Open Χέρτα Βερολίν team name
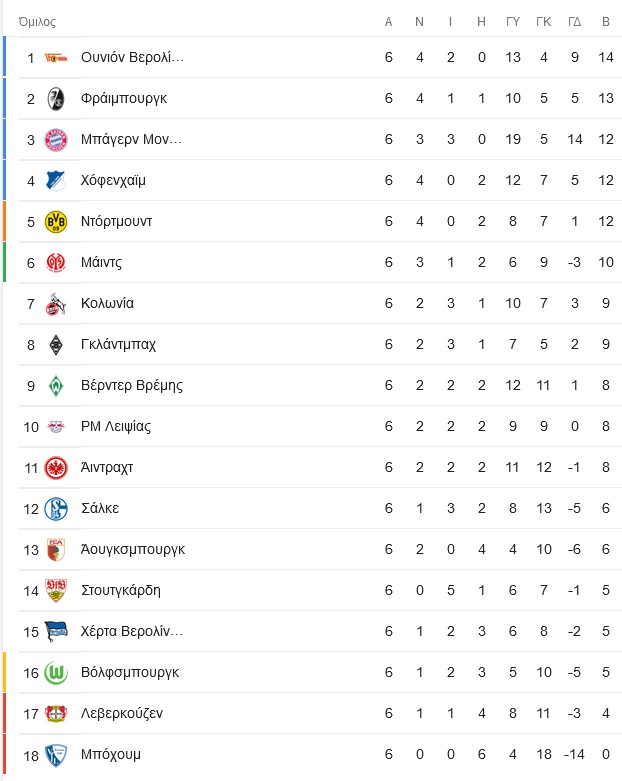The height and width of the screenshot is (781, 622). coord(132,632)
